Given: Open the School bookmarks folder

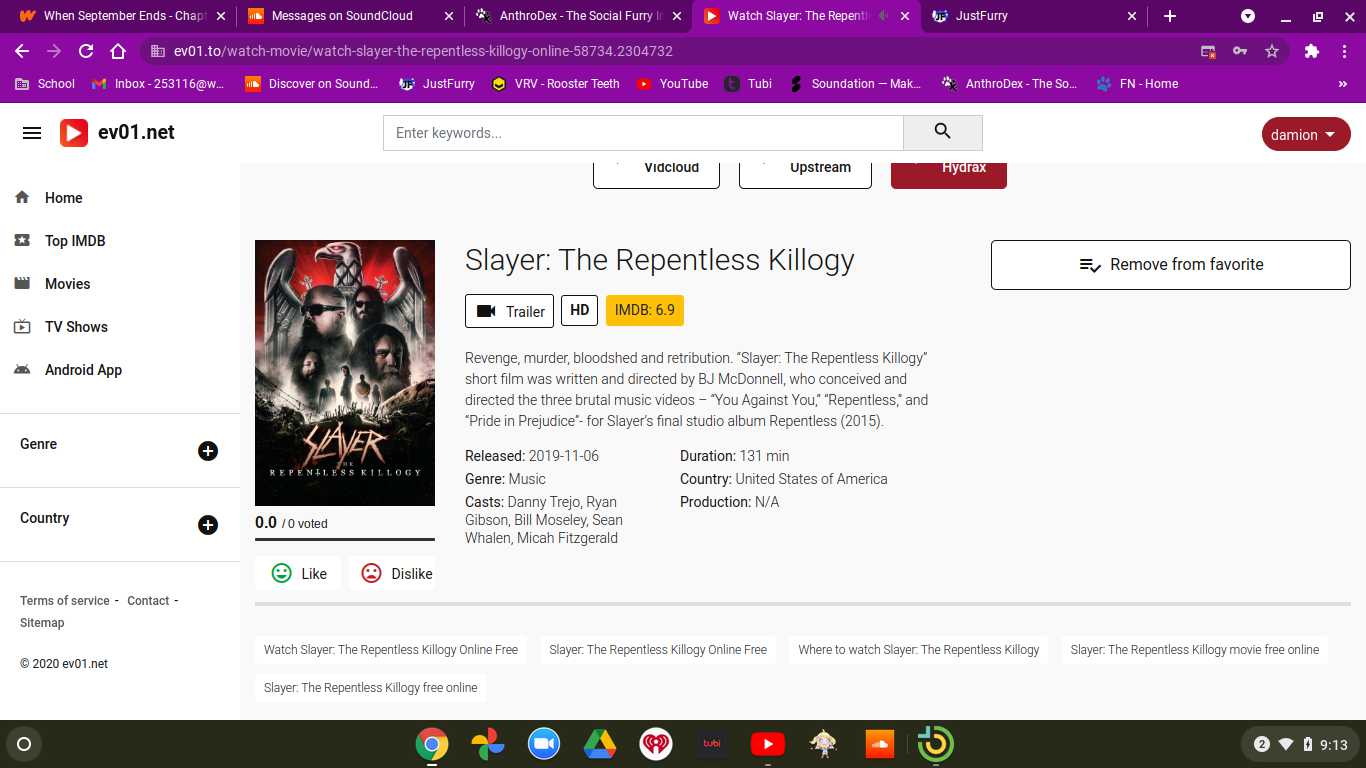Looking at the screenshot, I should (45, 84).
